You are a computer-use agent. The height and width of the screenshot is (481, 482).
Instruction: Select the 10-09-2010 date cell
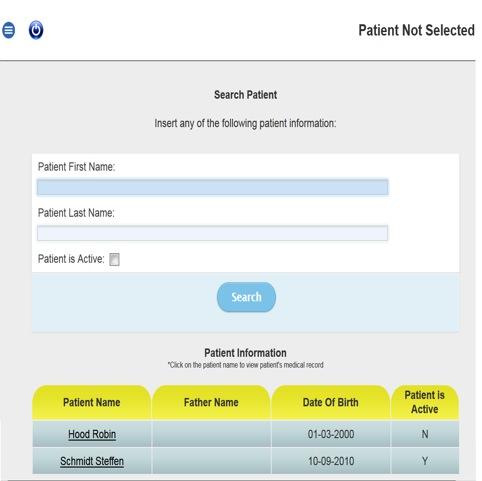331,461
